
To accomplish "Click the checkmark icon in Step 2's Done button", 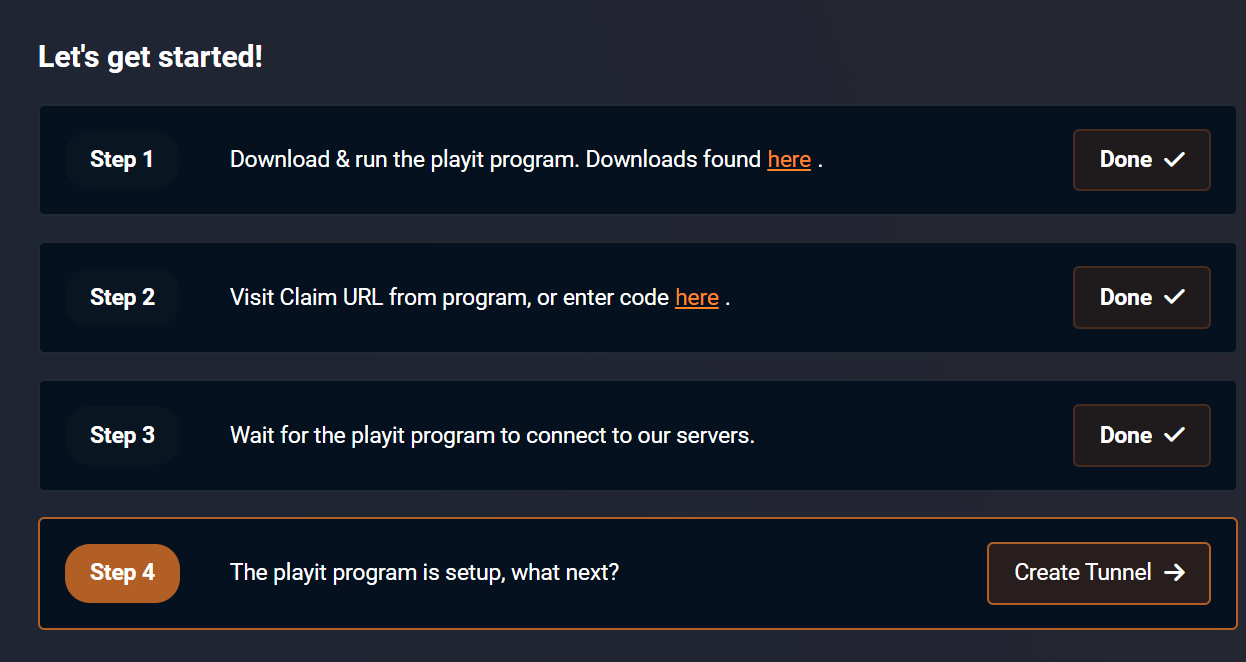I will tap(1175, 297).
